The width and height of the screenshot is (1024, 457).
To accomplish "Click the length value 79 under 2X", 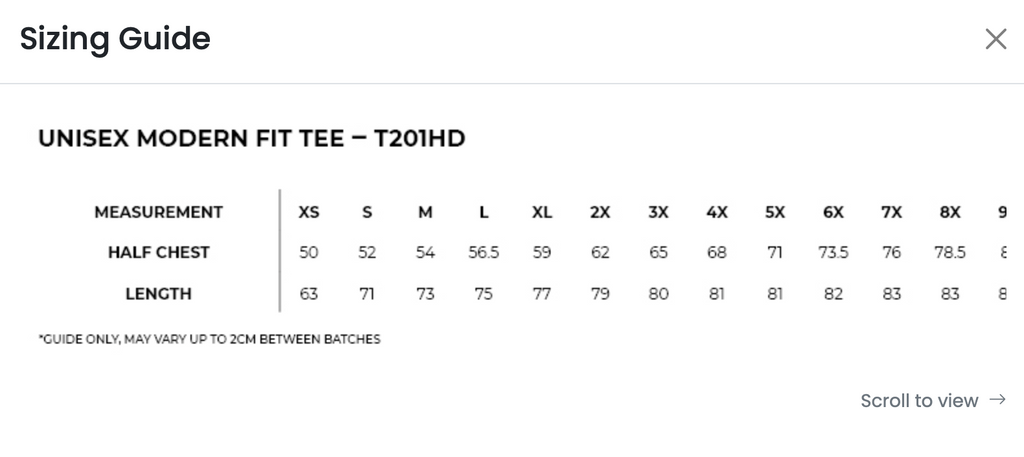I will tap(600, 294).
